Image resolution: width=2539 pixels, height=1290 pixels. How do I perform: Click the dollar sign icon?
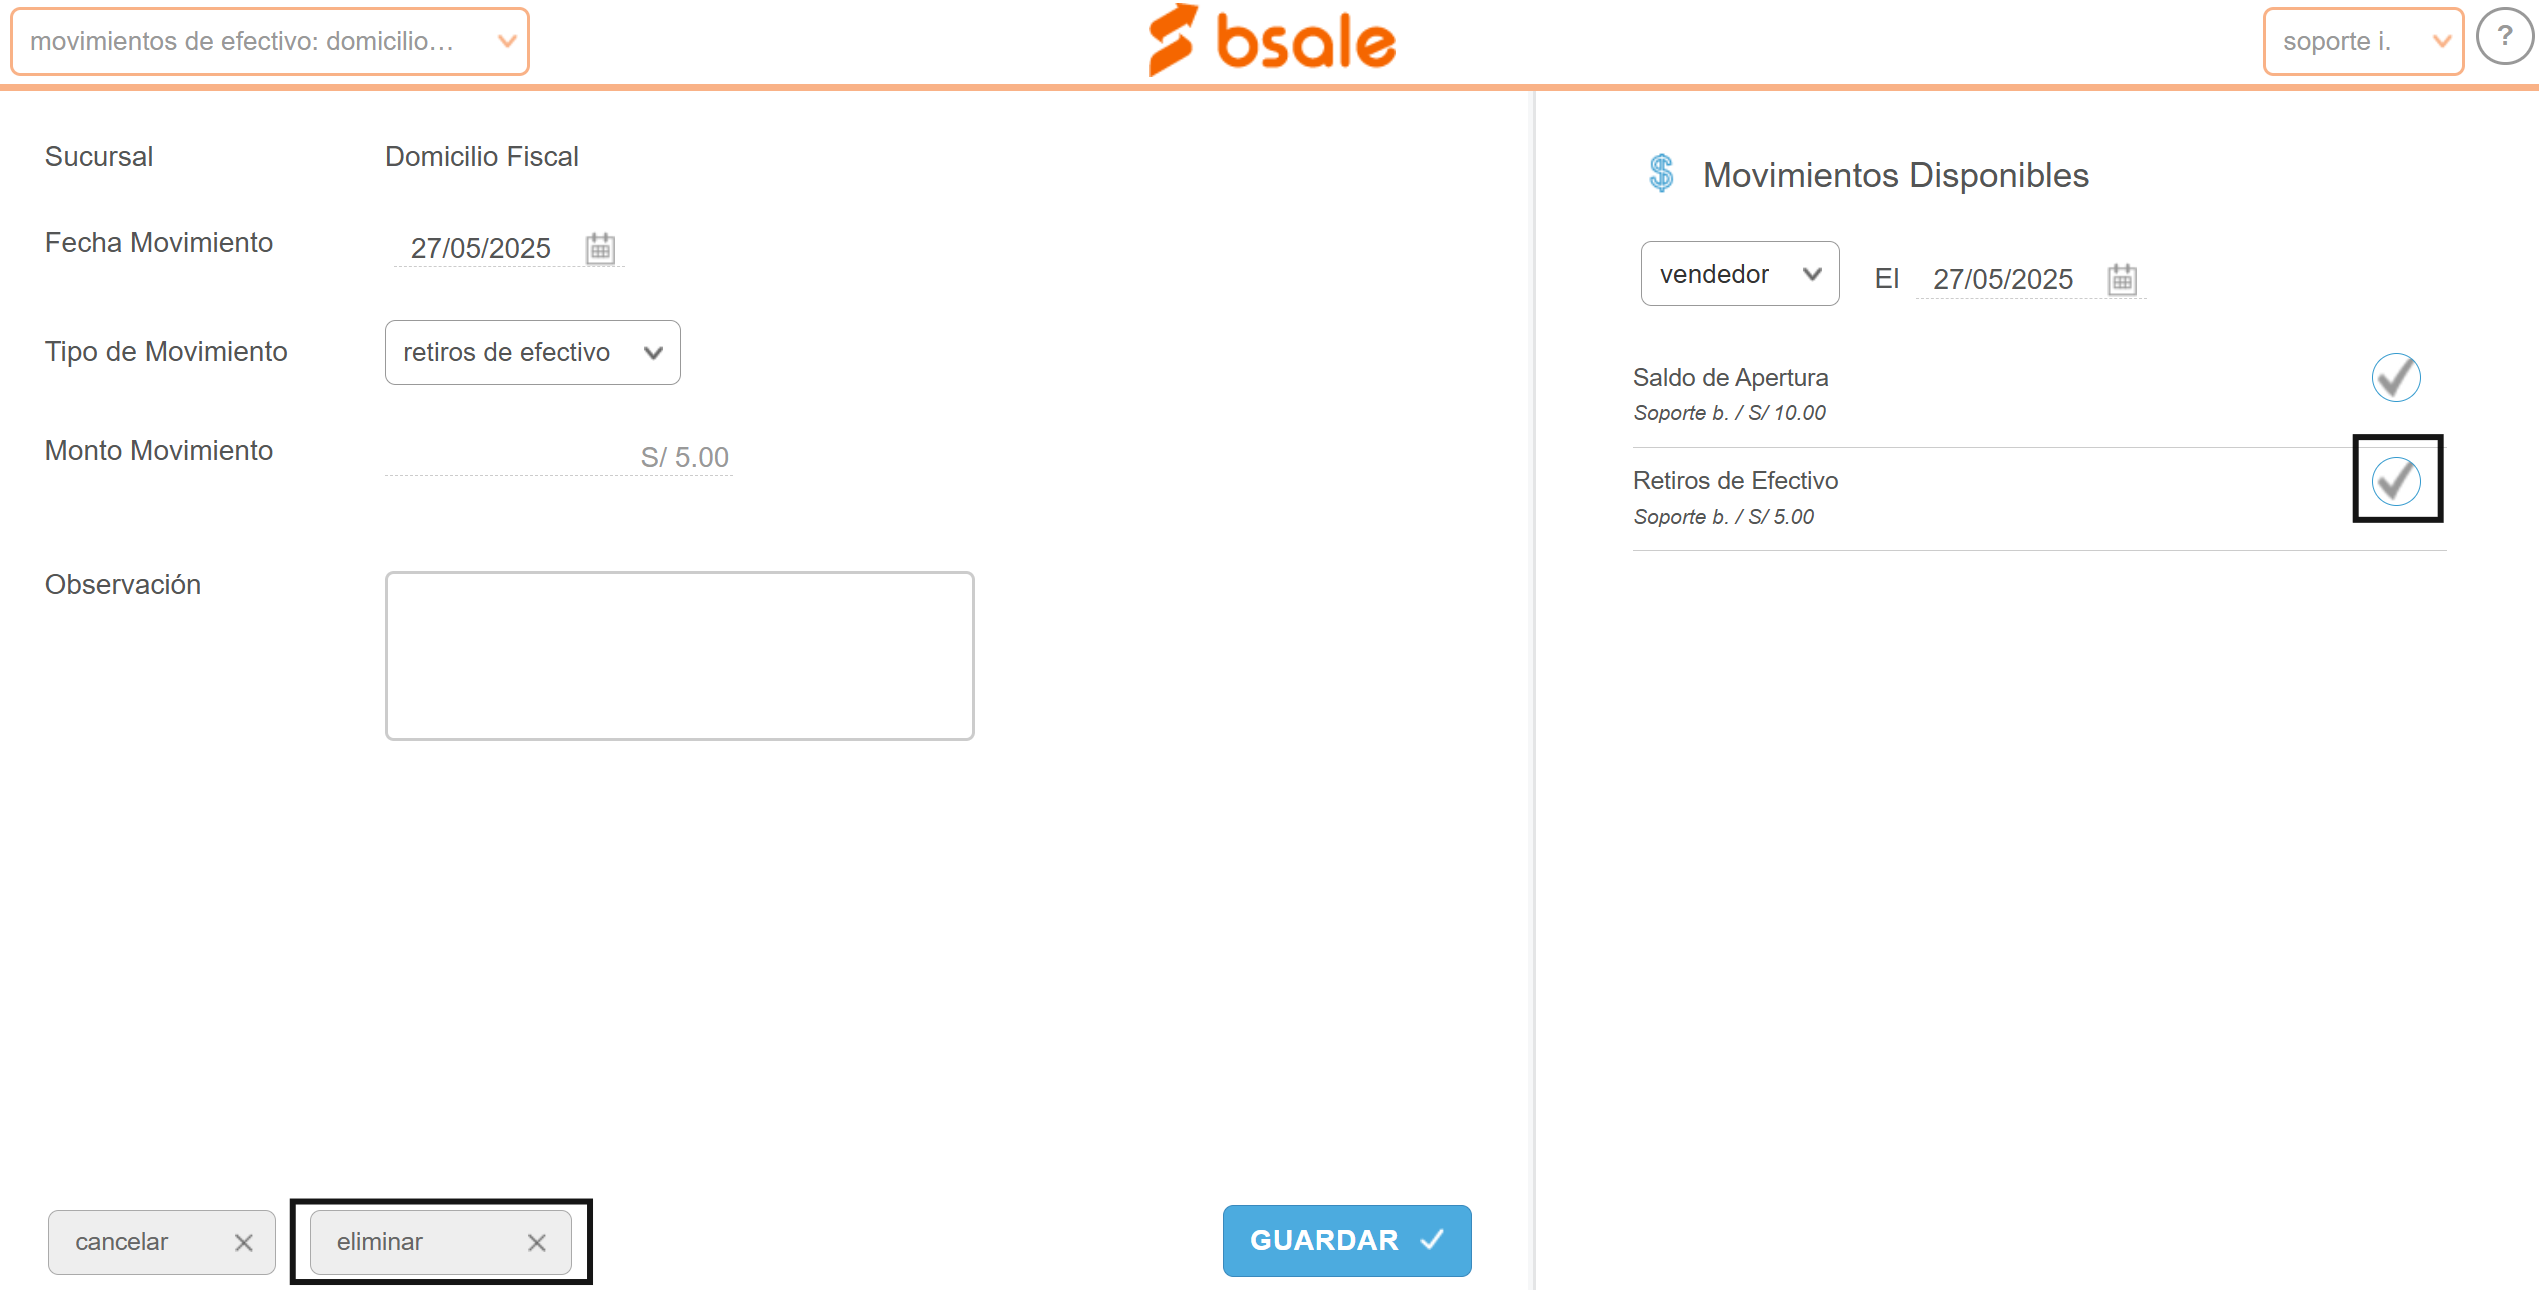pyautogui.click(x=1662, y=173)
